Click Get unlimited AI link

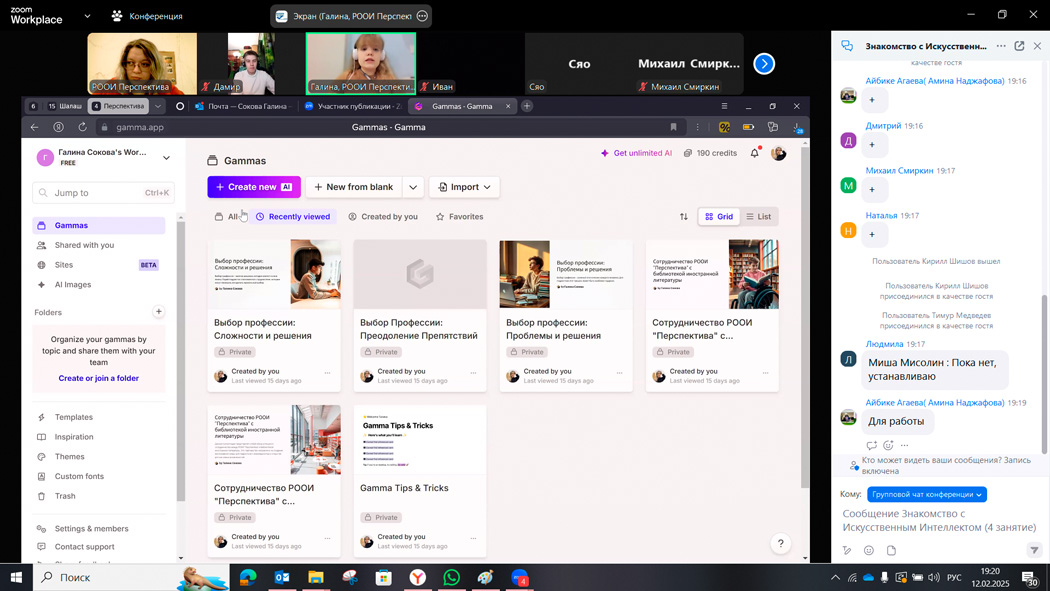[x=636, y=153]
